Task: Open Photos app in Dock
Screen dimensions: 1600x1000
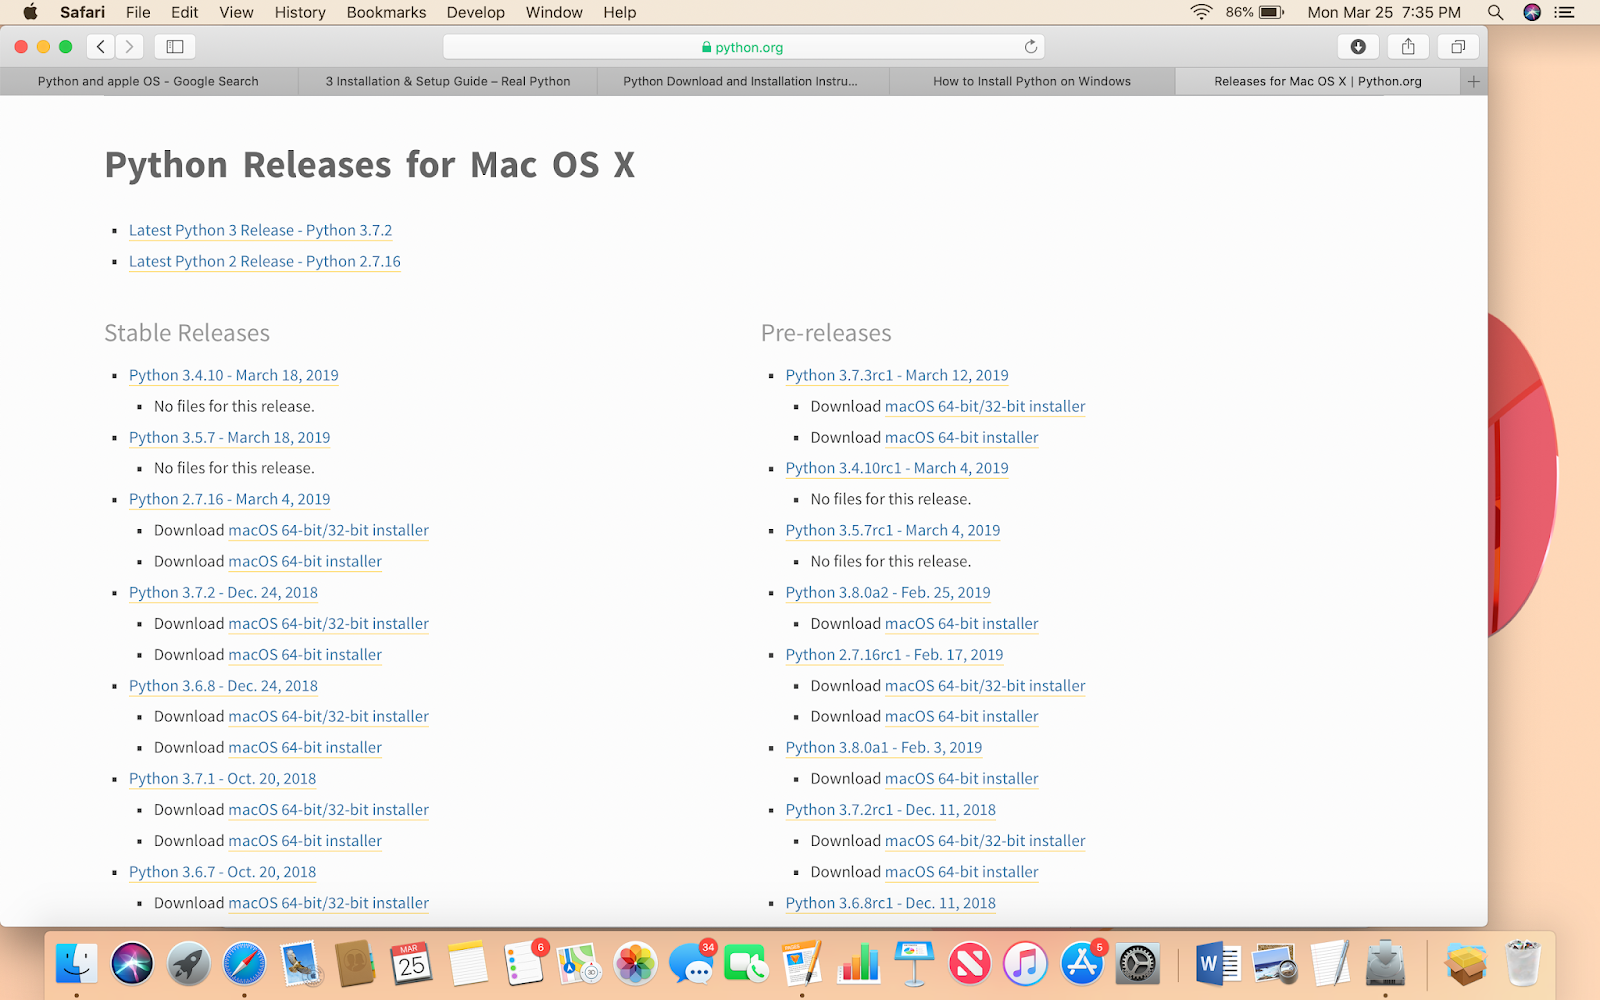Action: [635, 964]
